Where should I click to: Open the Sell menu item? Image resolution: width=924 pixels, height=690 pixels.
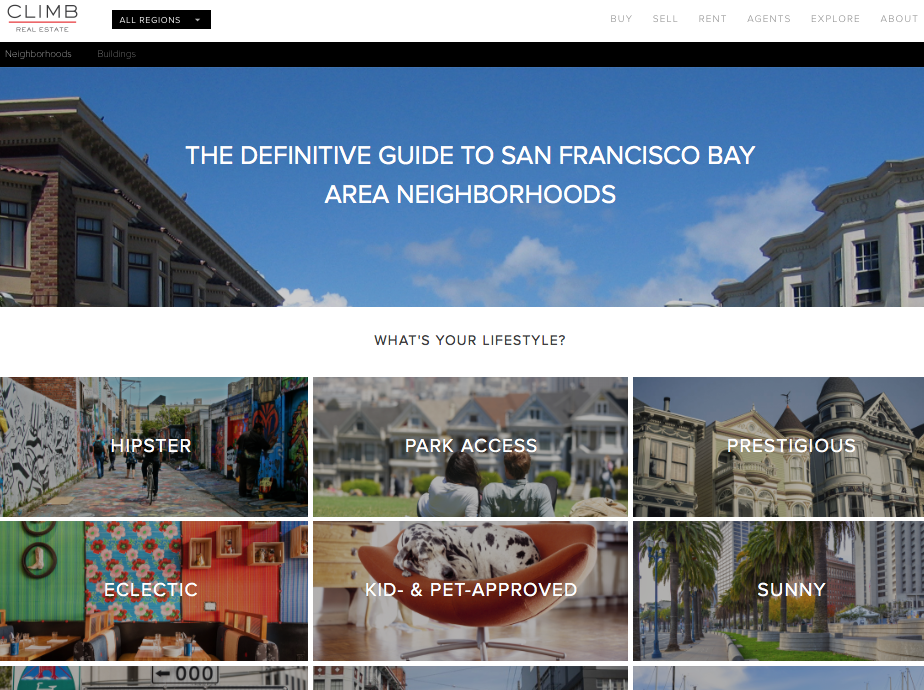pyautogui.click(x=665, y=19)
